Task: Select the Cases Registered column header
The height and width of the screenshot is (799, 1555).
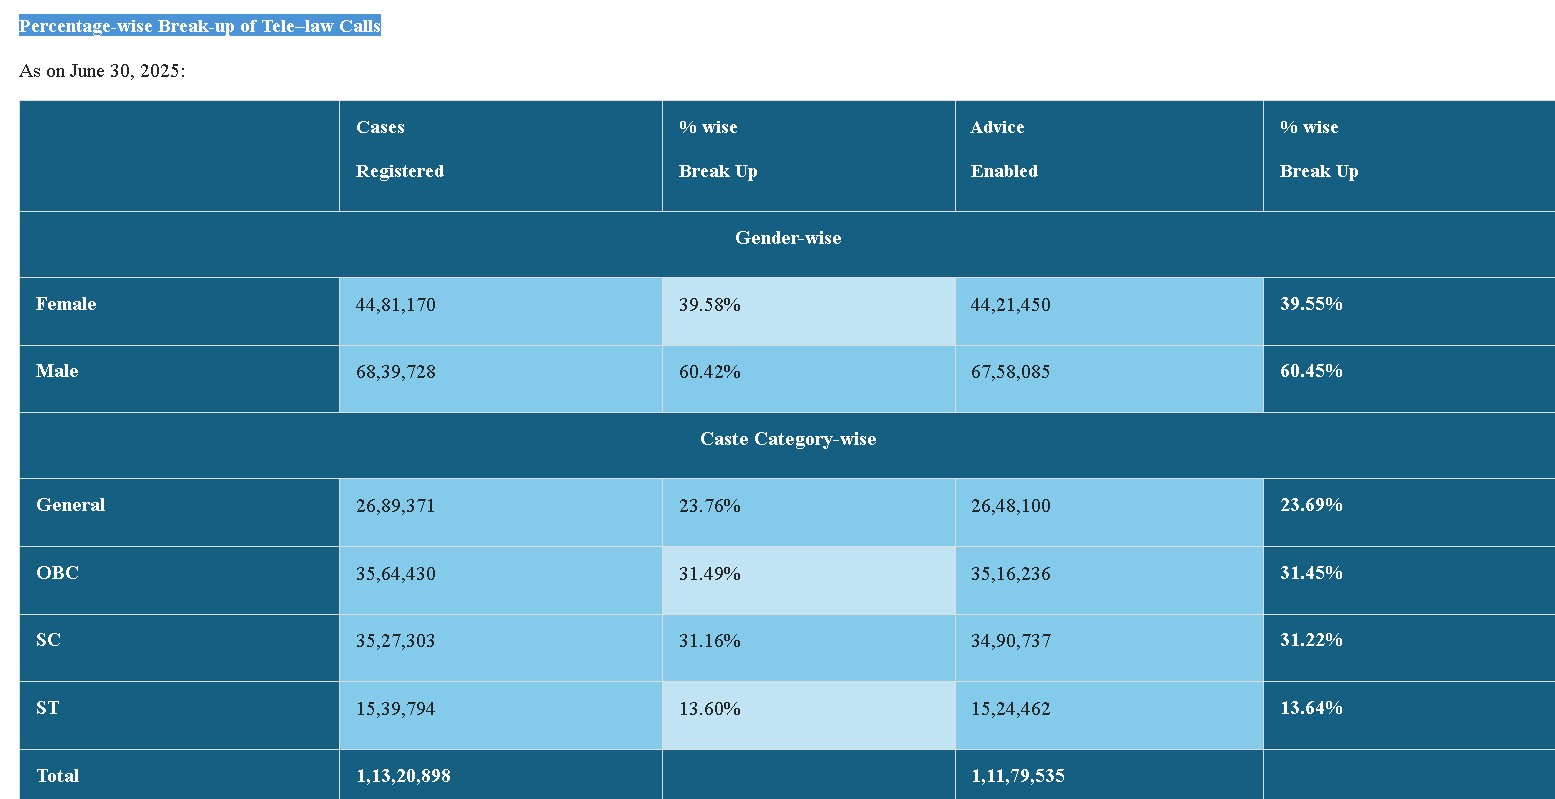Action: pyautogui.click(x=400, y=149)
